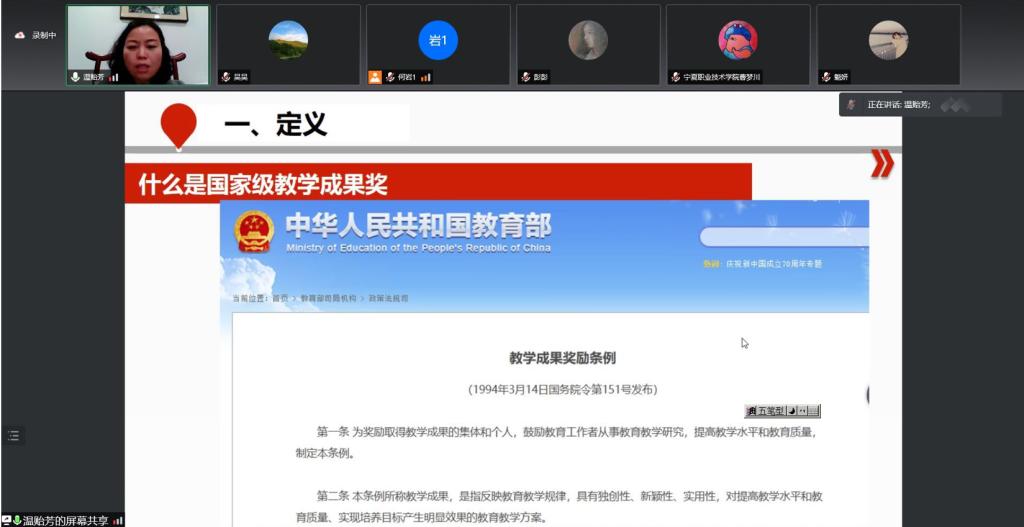Click the muted mic icon beside 彭彭
The image size is (1024, 527).
pyautogui.click(x=526, y=77)
